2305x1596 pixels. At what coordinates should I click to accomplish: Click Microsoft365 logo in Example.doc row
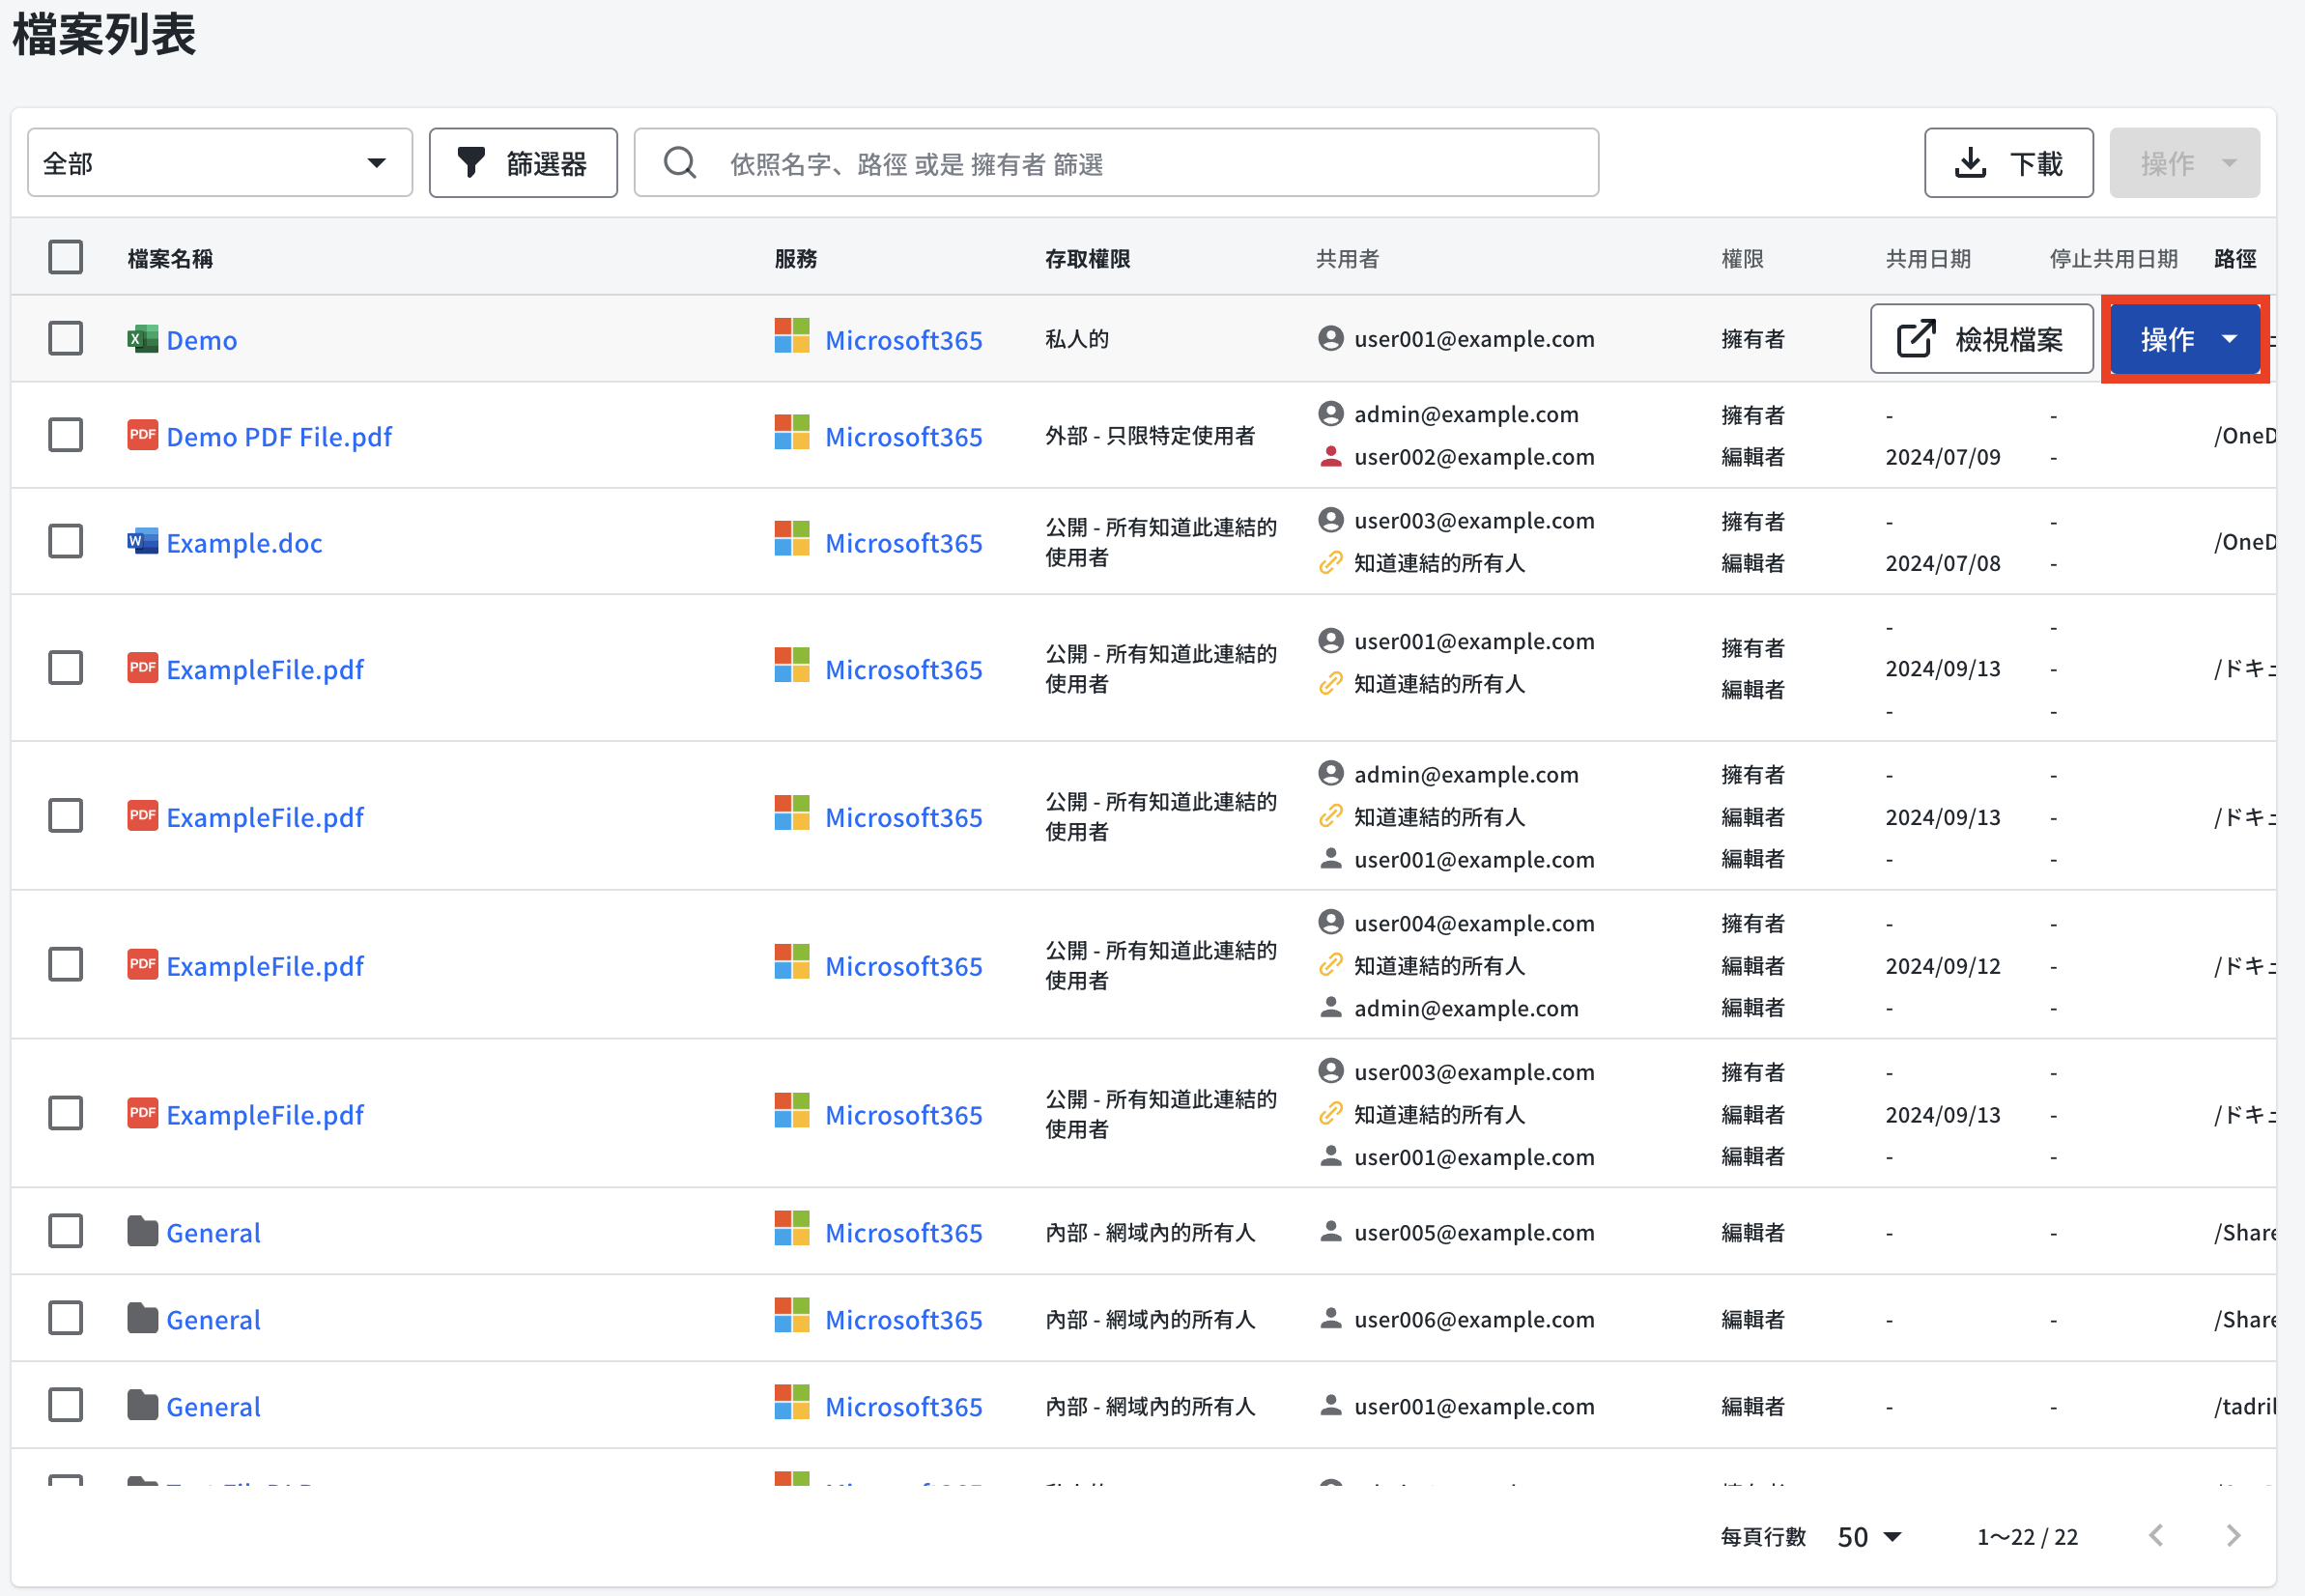[x=792, y=539]
